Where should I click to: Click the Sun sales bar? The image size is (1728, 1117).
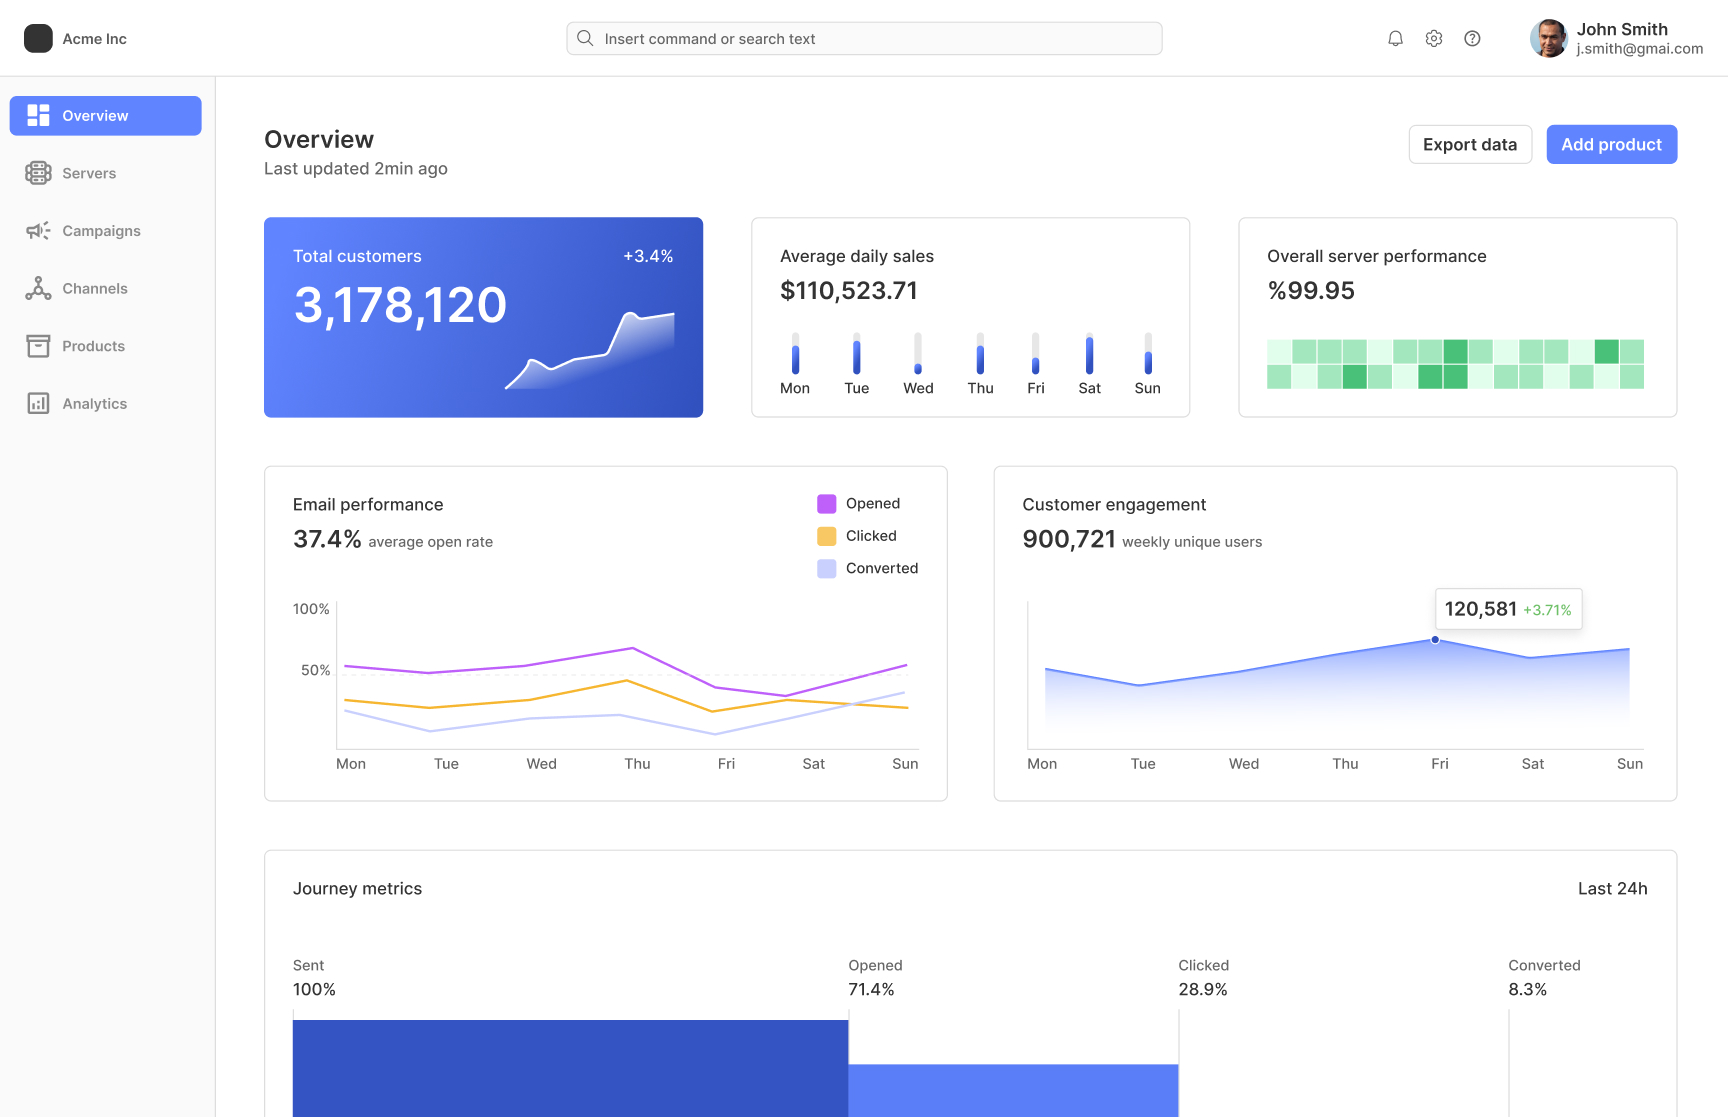[1148, 354]
